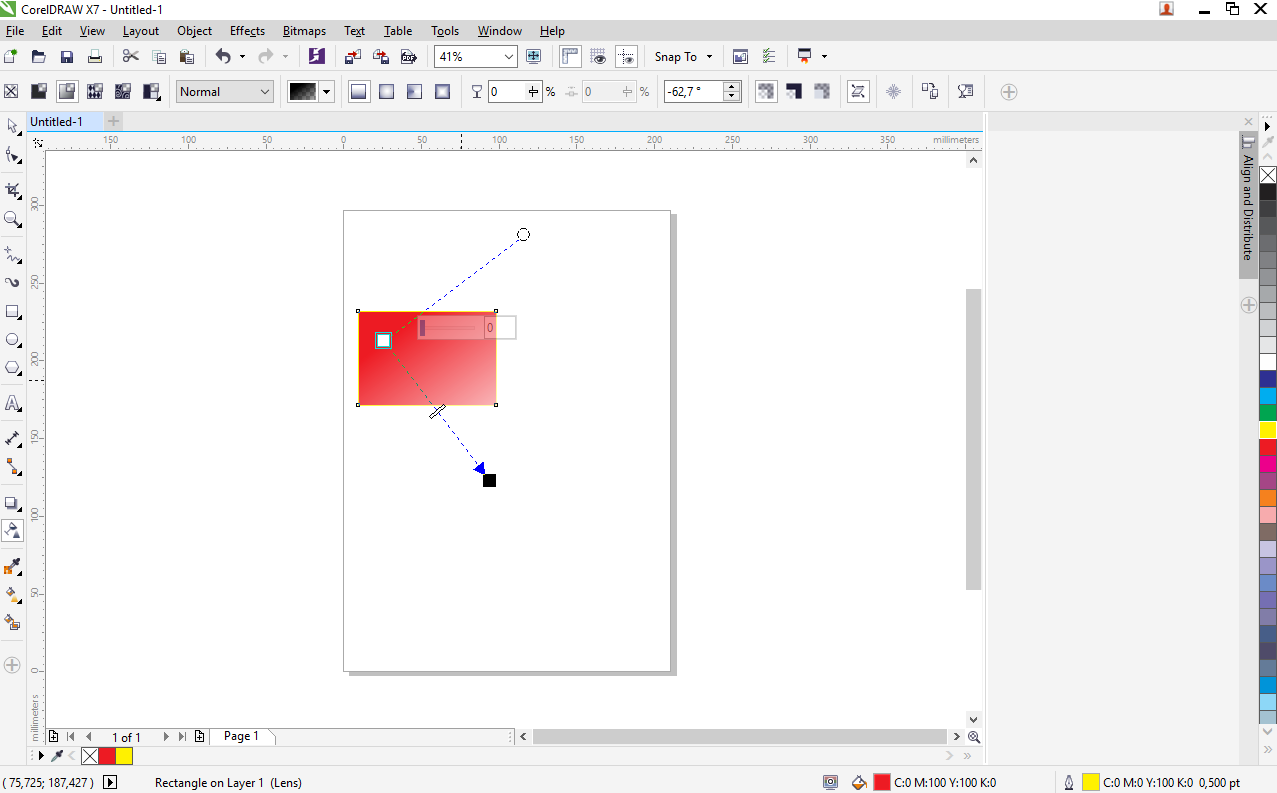Image resolution: width=1277 pixels, height=793 pixels.
Task: Select the Interactive Fill tool
Action: (x=12, y=595)
